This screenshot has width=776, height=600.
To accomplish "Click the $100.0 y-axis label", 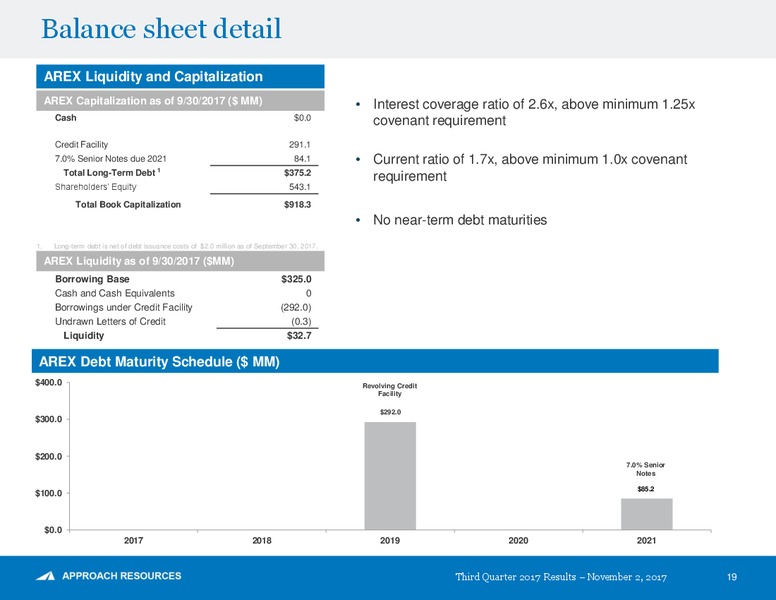I will [x=48, y=493].
